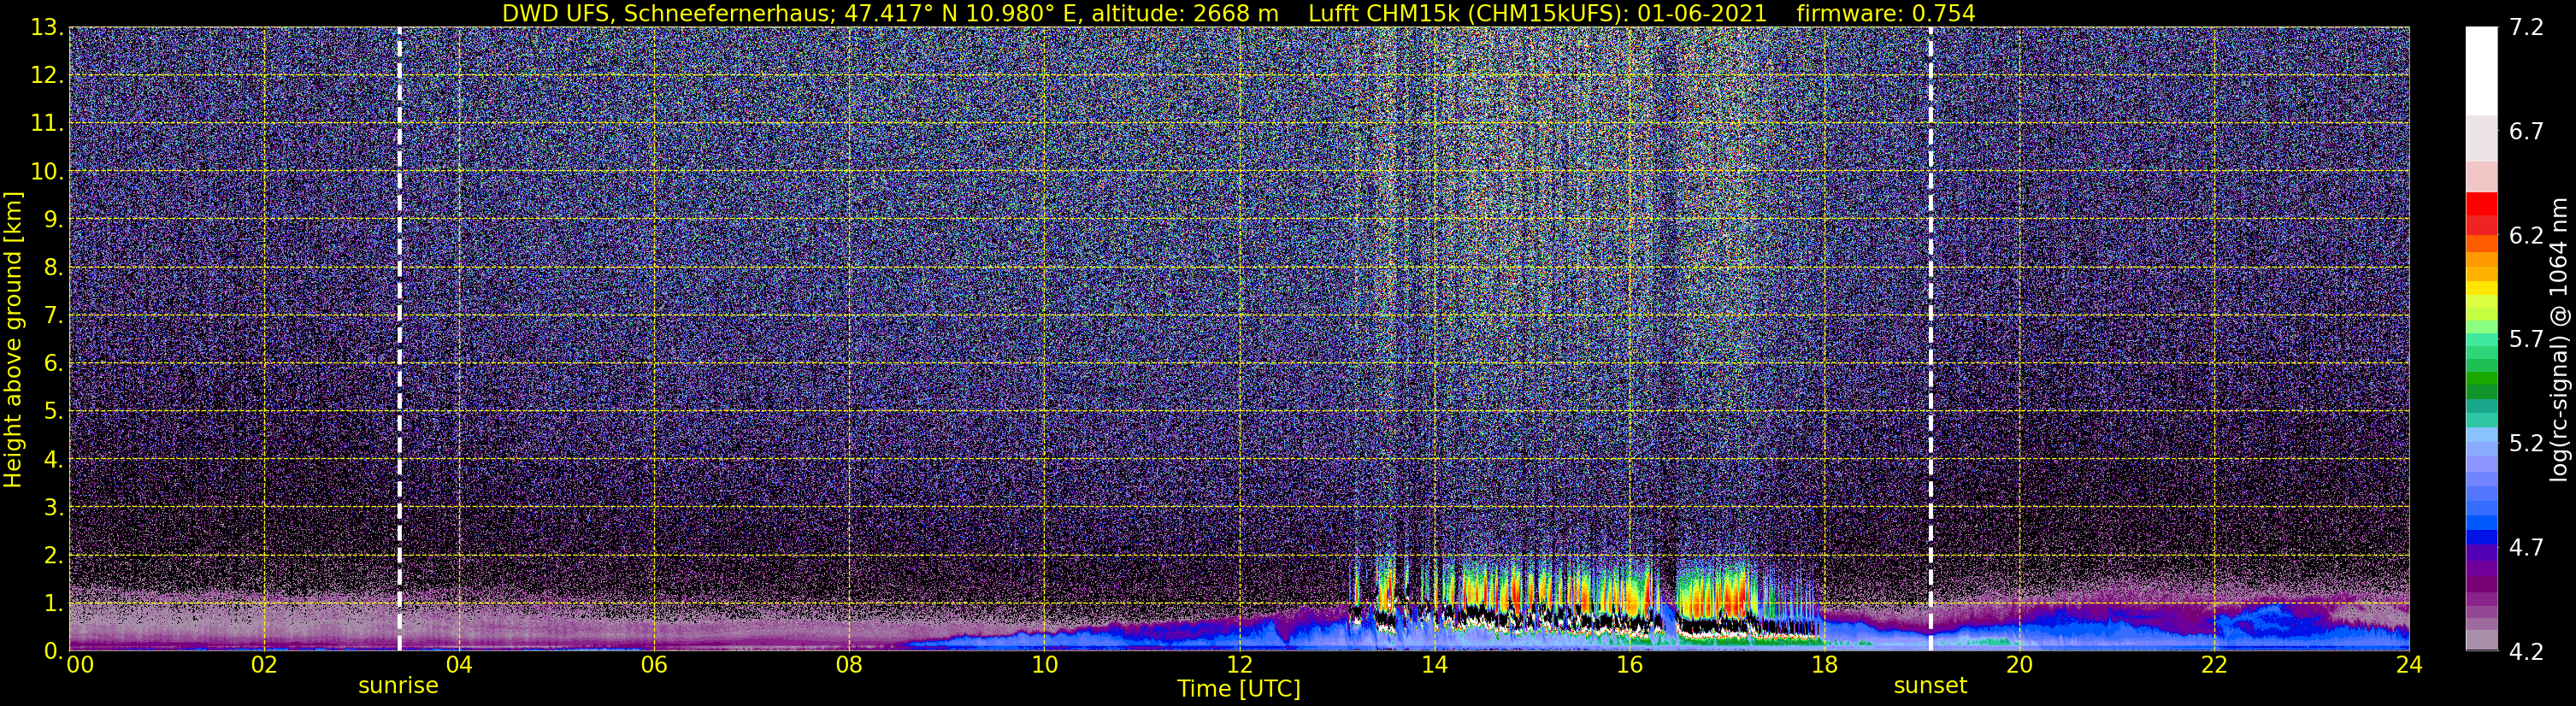
Task: Click the "Height above ground [km]" axis title
Action: (13, 339)
